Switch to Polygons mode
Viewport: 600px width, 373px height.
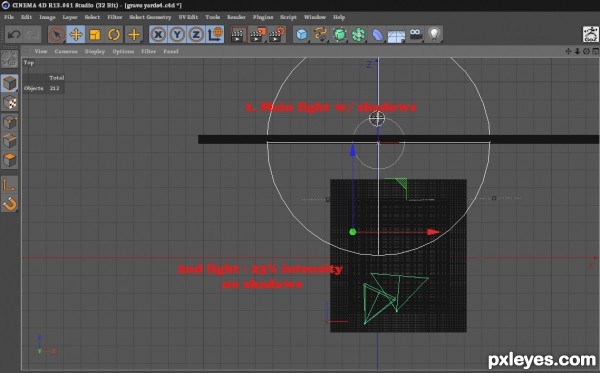point(10,160)
